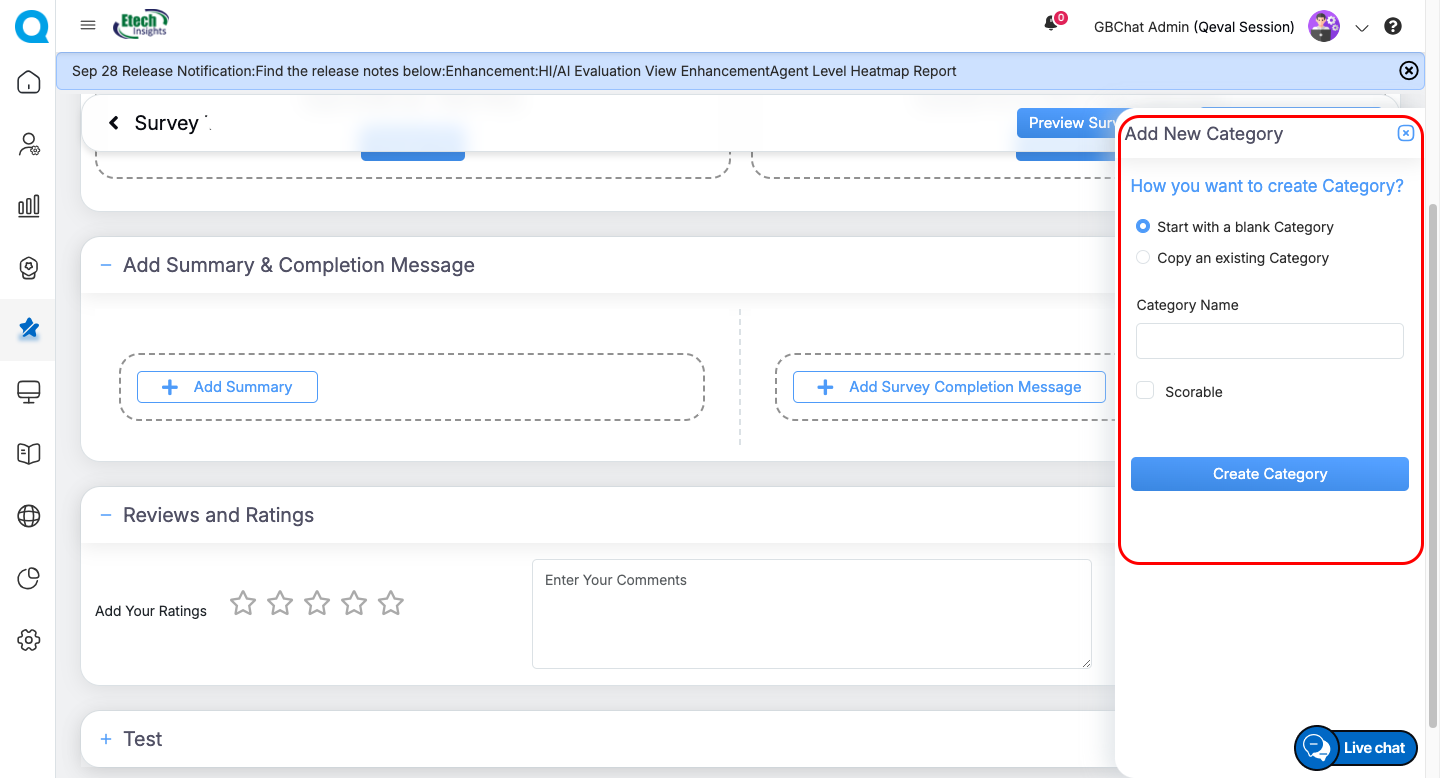Select Start with a blank Category
This screenshot has height=778, width=1440.
tap(1143, 227)
